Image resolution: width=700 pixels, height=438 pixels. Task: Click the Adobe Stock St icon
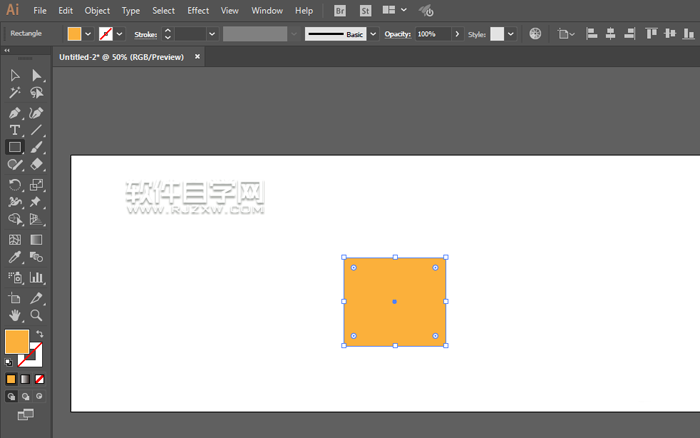[366, 10]
